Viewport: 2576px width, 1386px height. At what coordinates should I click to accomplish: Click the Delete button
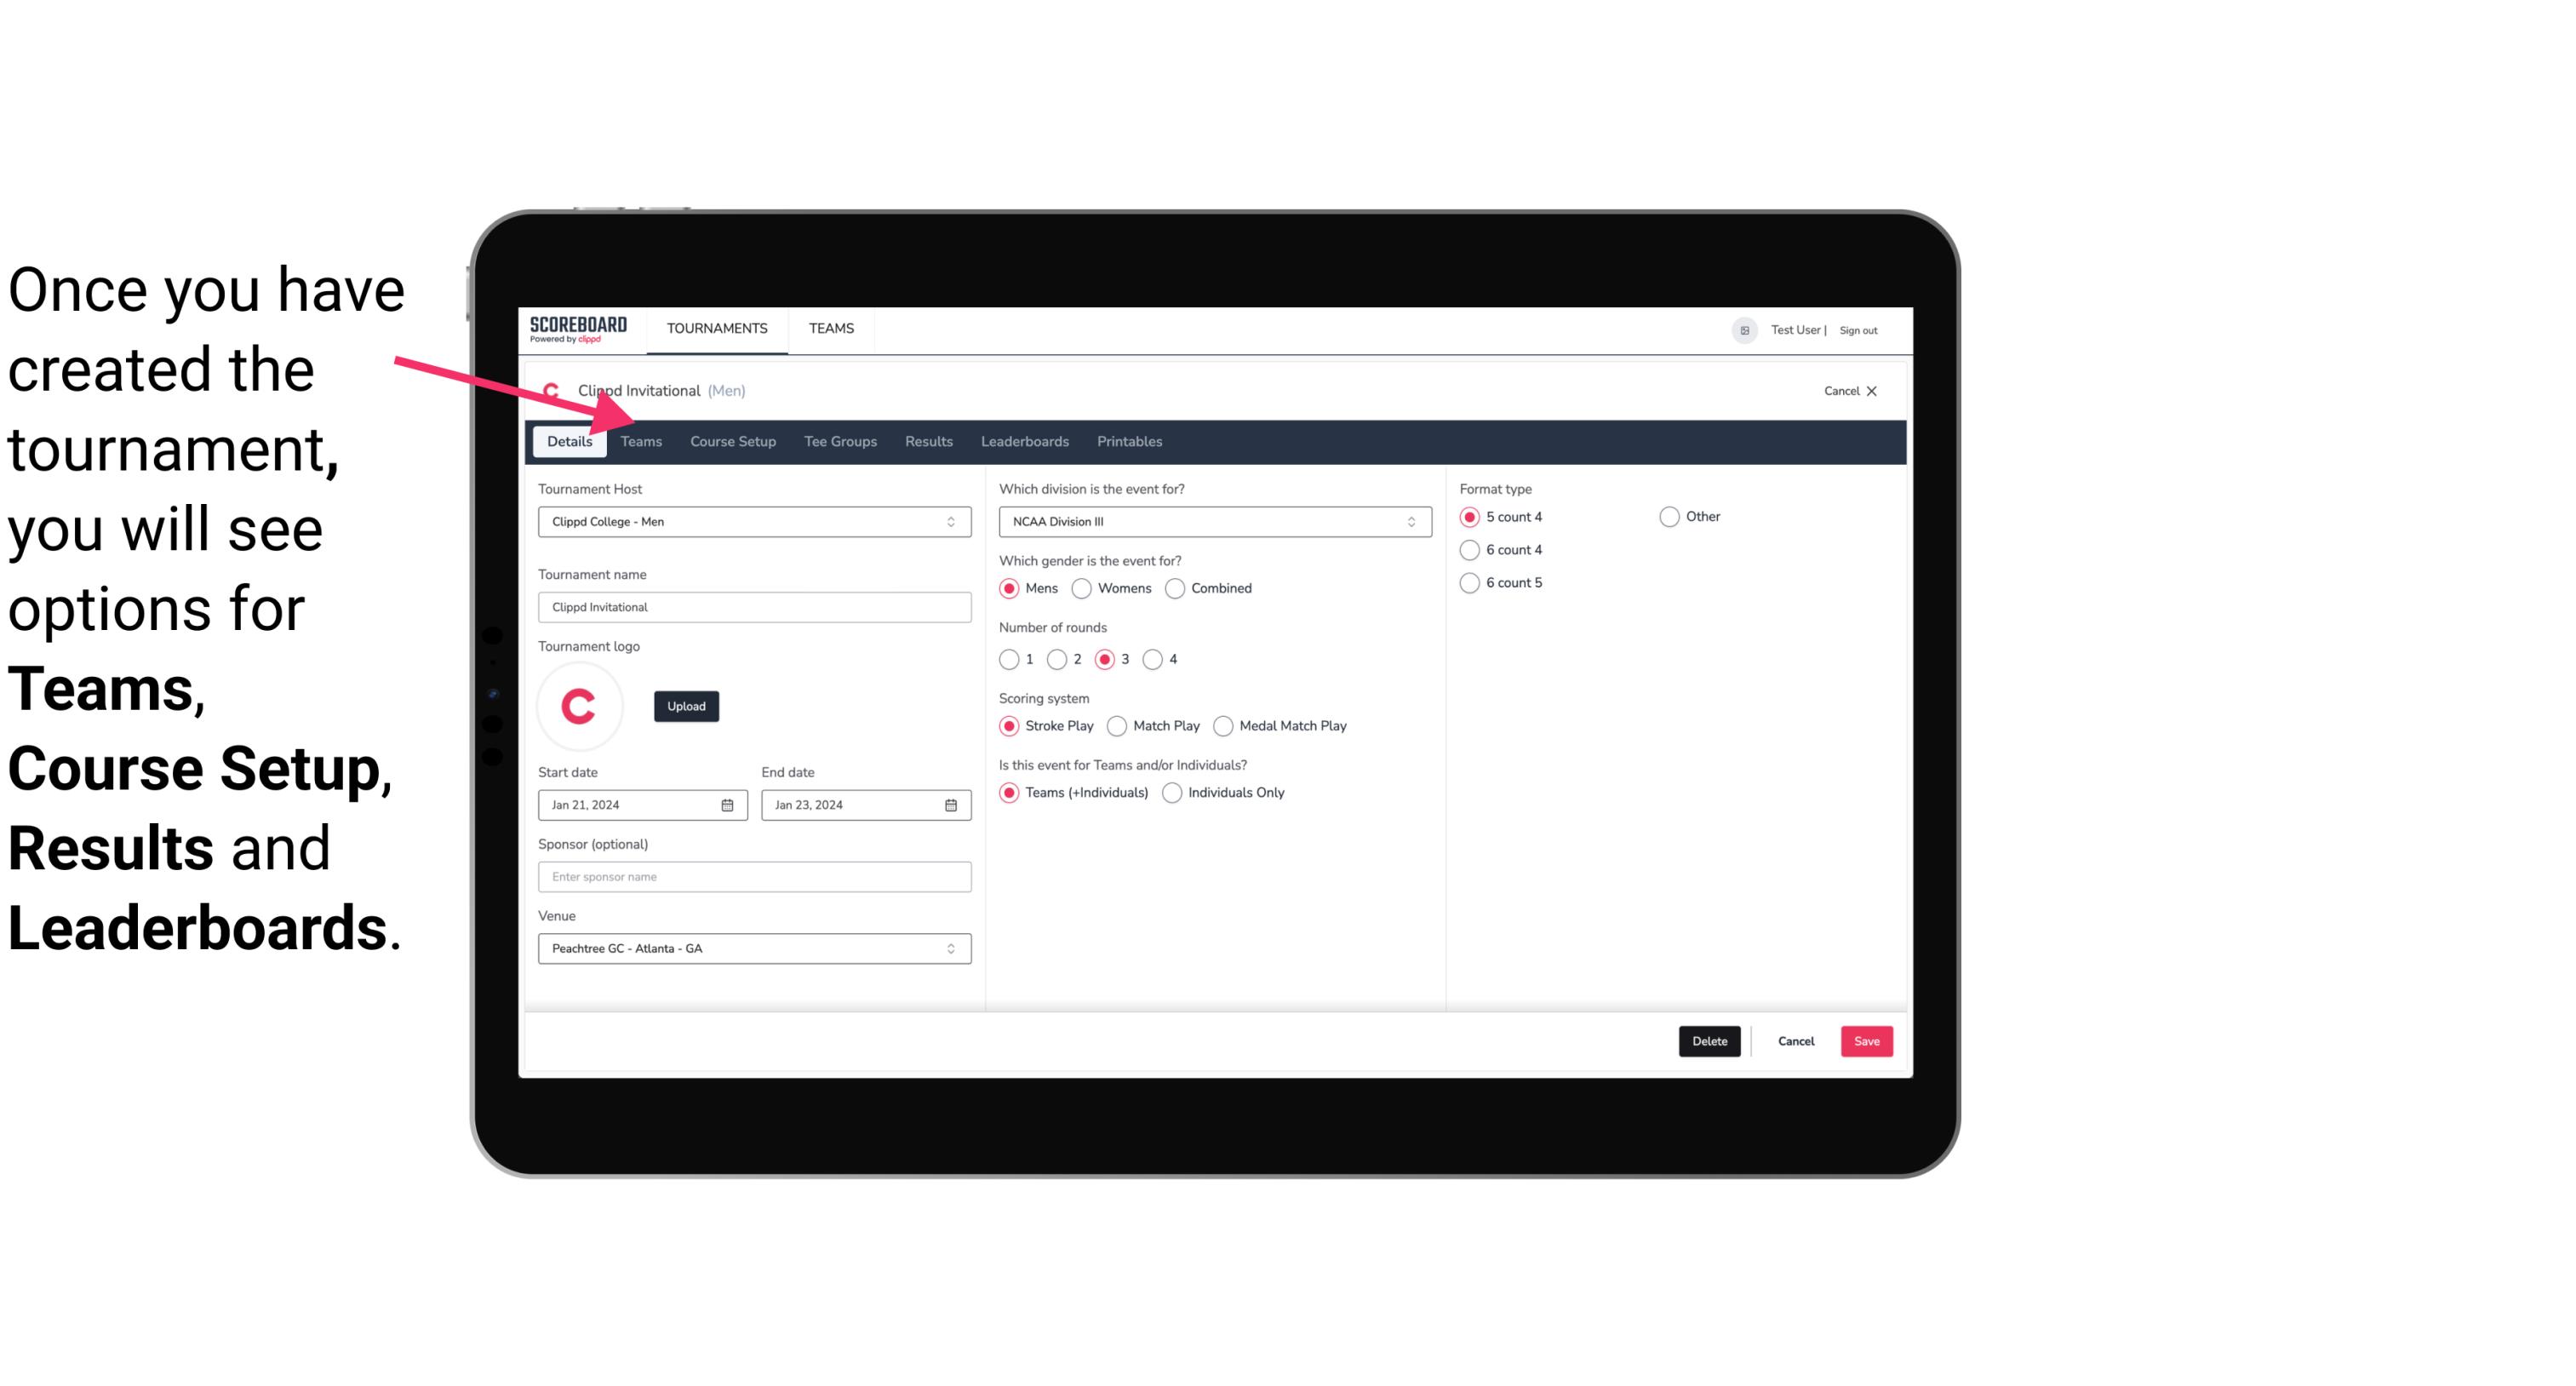pos(1708,1041)
